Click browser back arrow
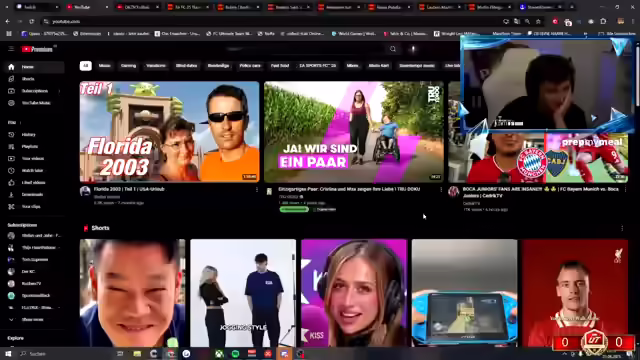640x360 pixels. pyautogui.click(x=7, y=21)
